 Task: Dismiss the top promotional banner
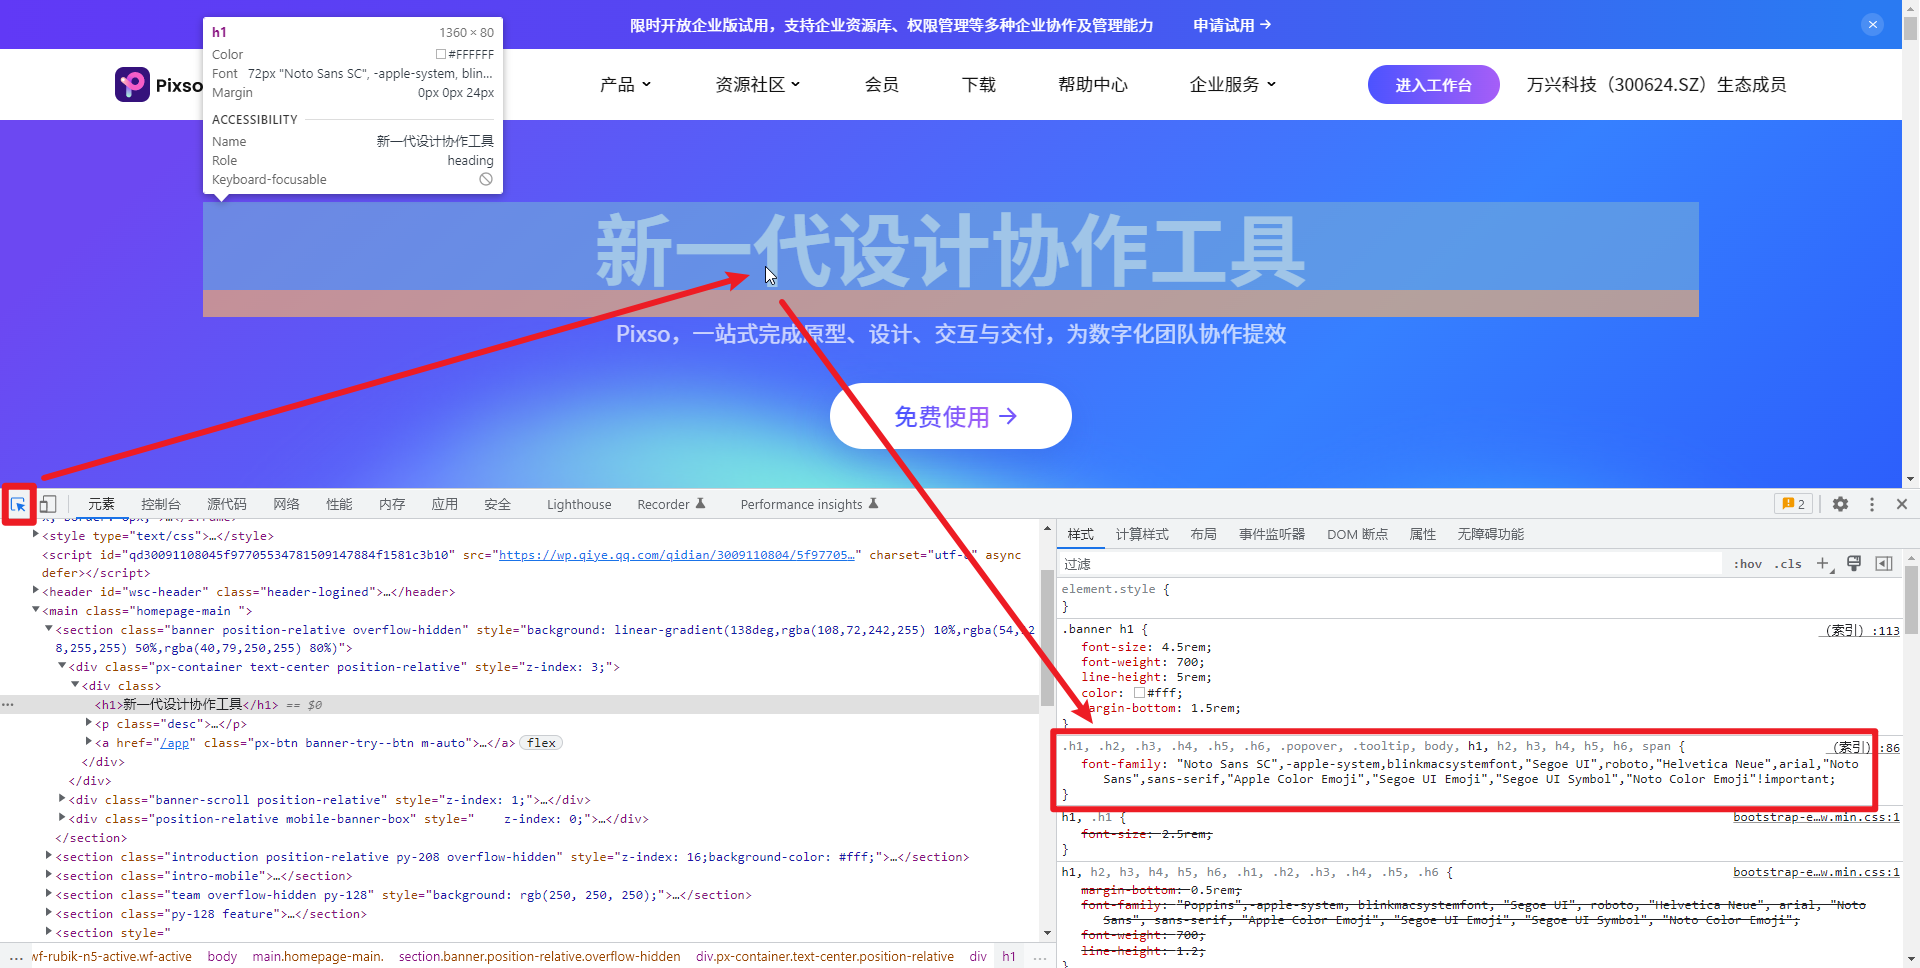[1873, 25]
